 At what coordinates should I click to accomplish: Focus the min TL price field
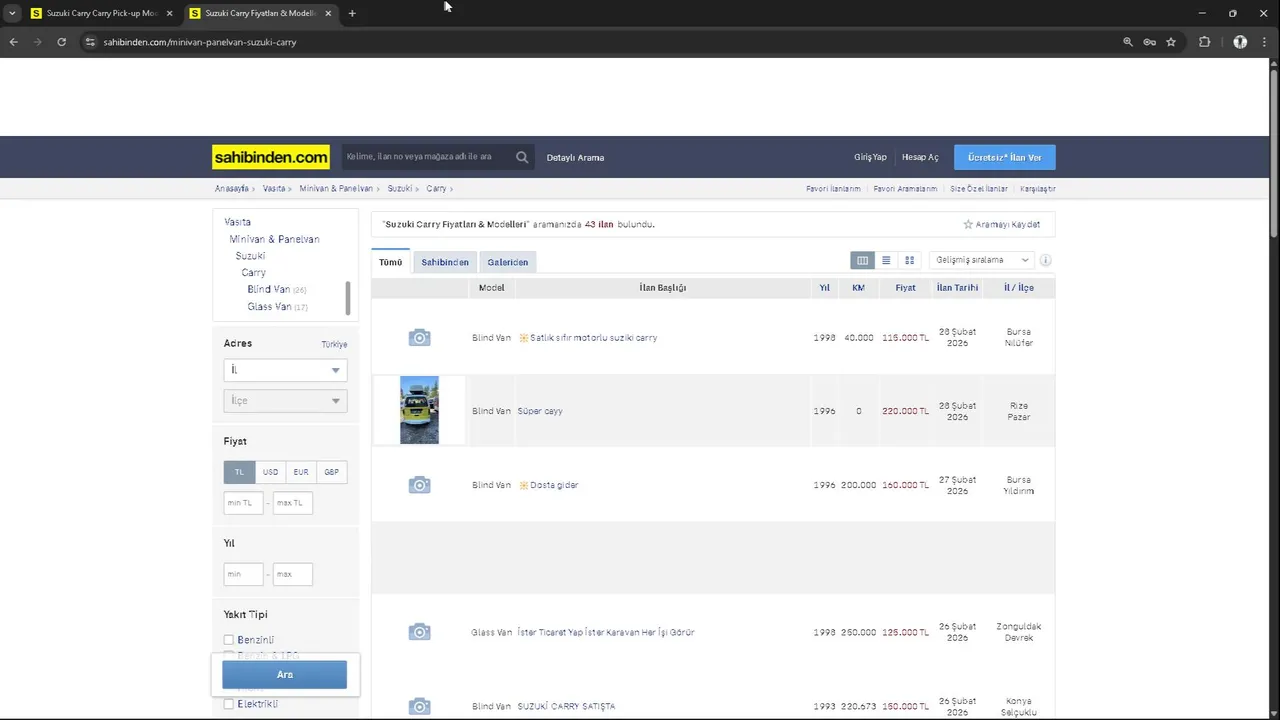(x=243, y=503)
